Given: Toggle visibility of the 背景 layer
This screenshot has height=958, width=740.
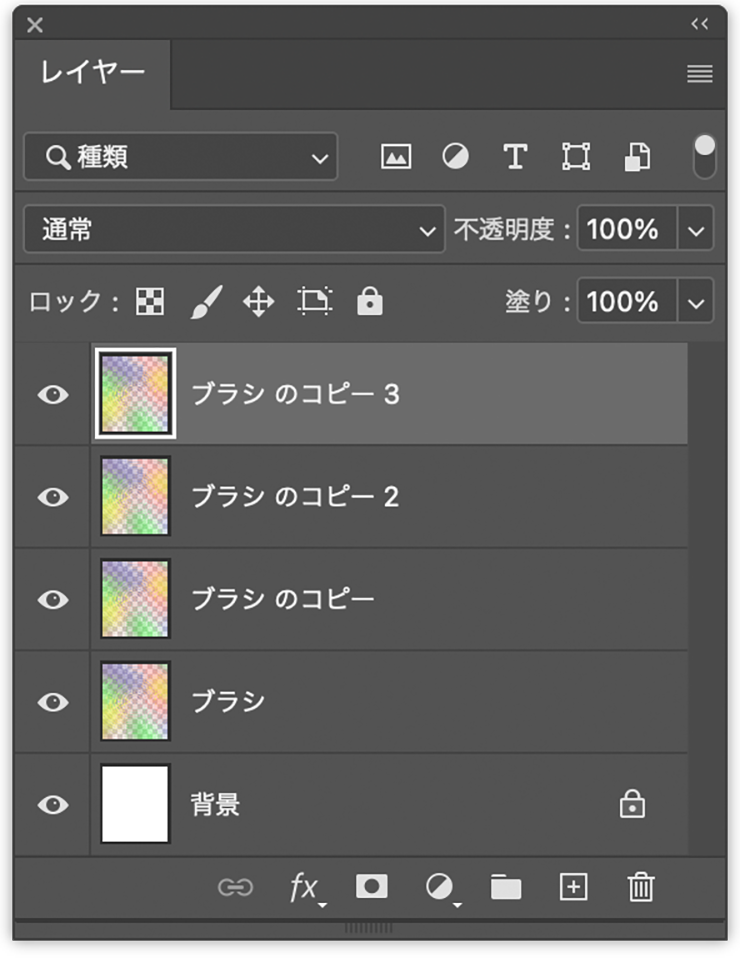Looking at the screenshot, I should point(52,805).
